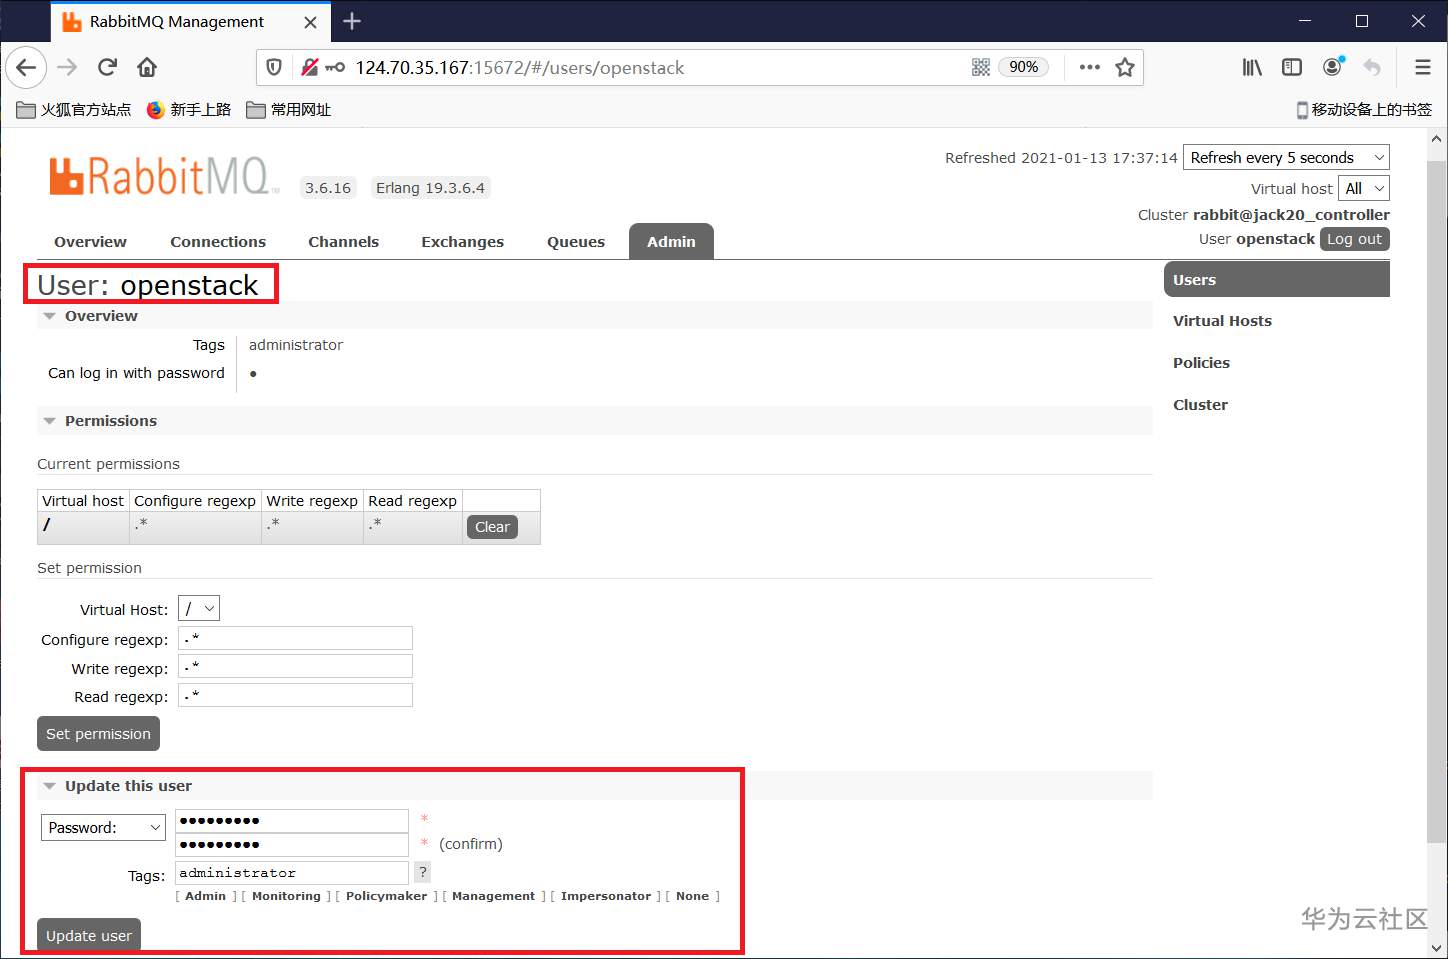Select the Admin tab
Image resolution: width=1448 pixels, height=959 pixels.
pyautogui.click(x=671, y=242)
